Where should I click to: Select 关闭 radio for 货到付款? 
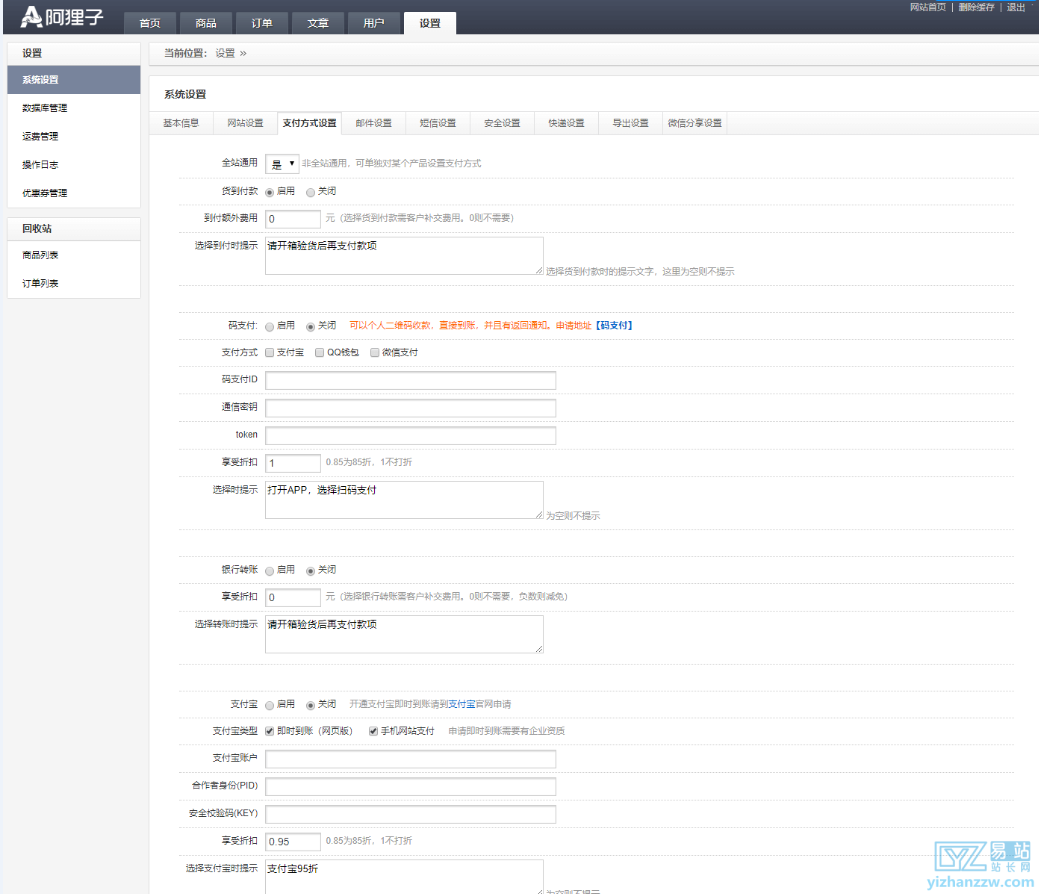(x=311, y=192)
